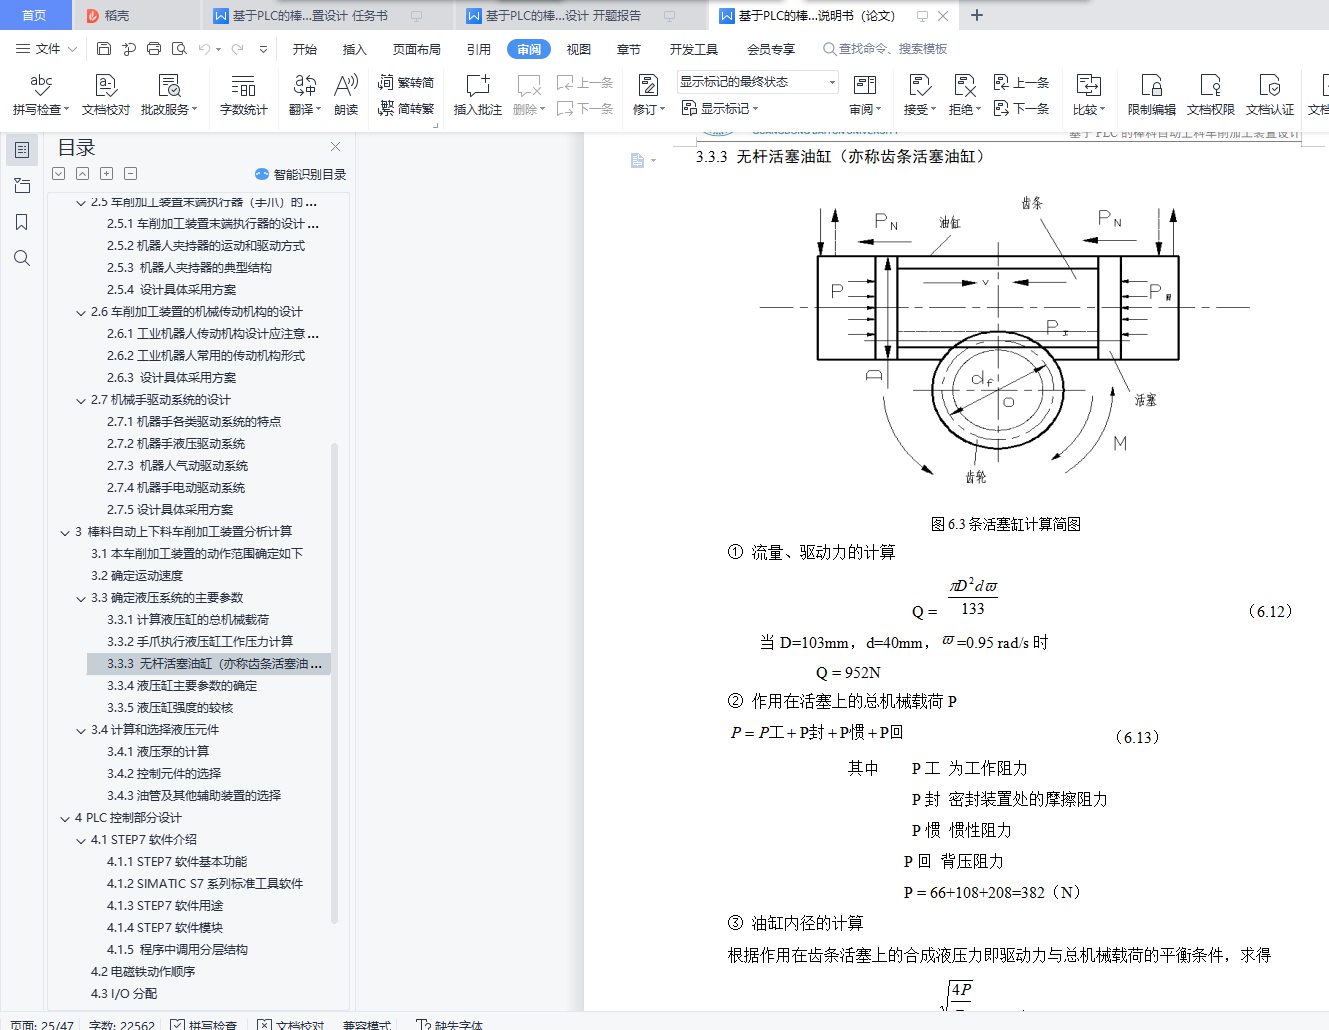The height and width of the screenshot is (1030, 1329).
Task: Toggle 文档校对 in the status bar
Action: 291,1025
